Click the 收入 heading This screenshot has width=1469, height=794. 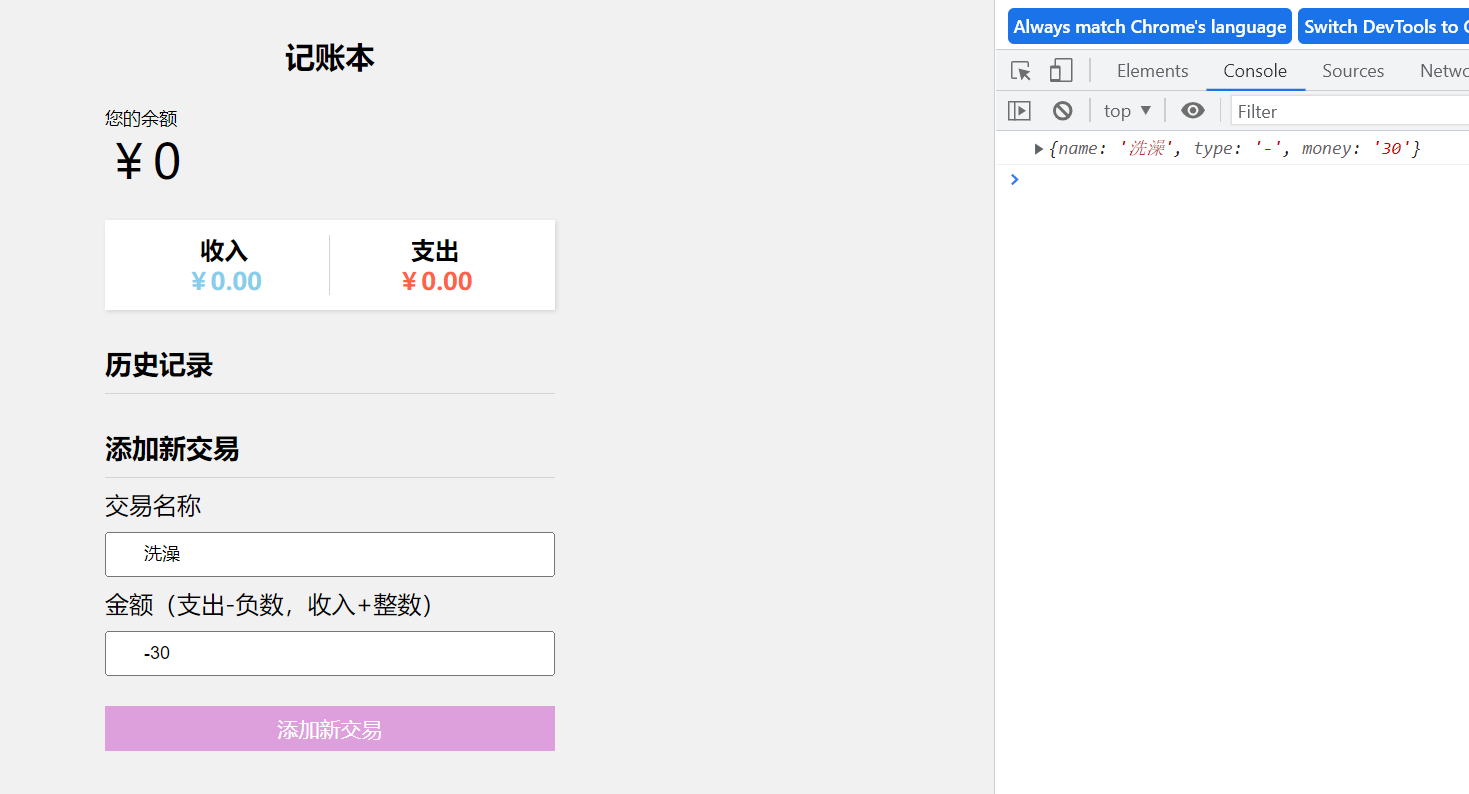click(x=224, y=251)
